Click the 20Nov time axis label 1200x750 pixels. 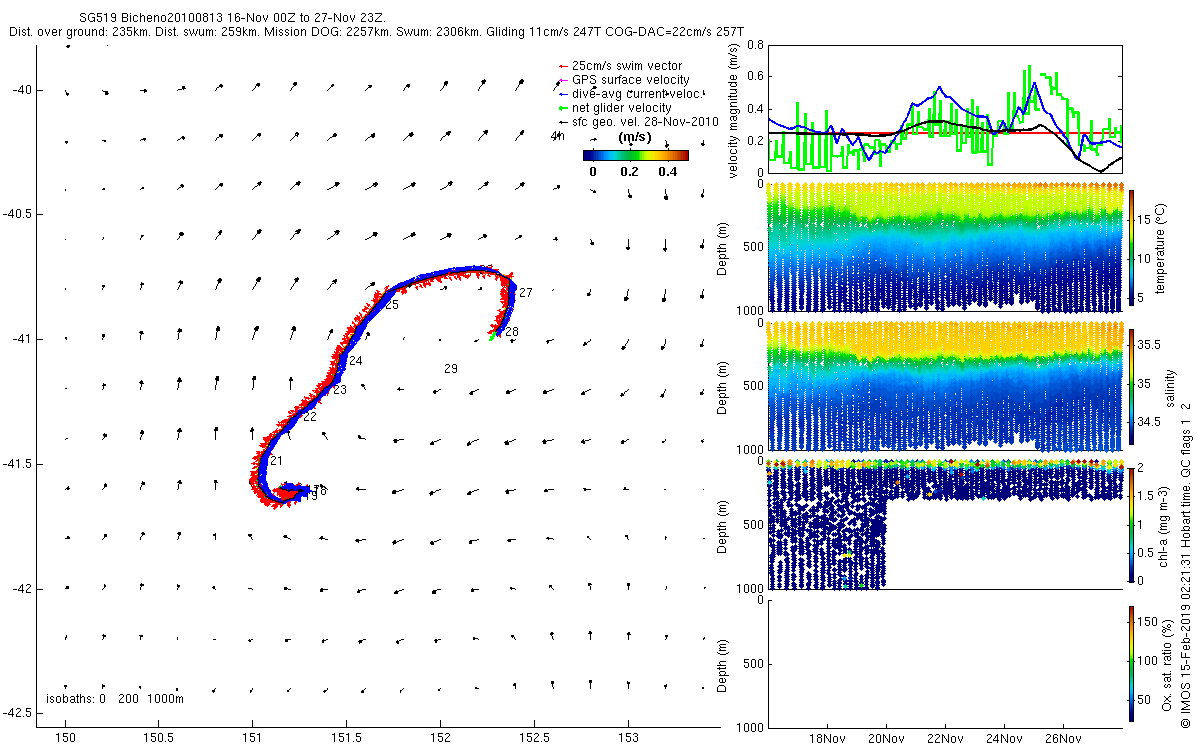click(886, 739)
